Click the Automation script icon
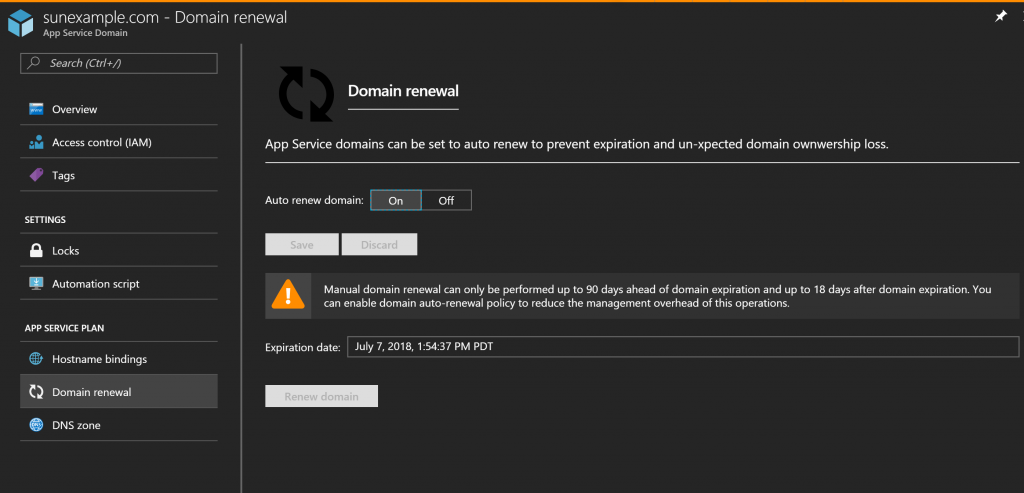 click(x=36, y=284)
